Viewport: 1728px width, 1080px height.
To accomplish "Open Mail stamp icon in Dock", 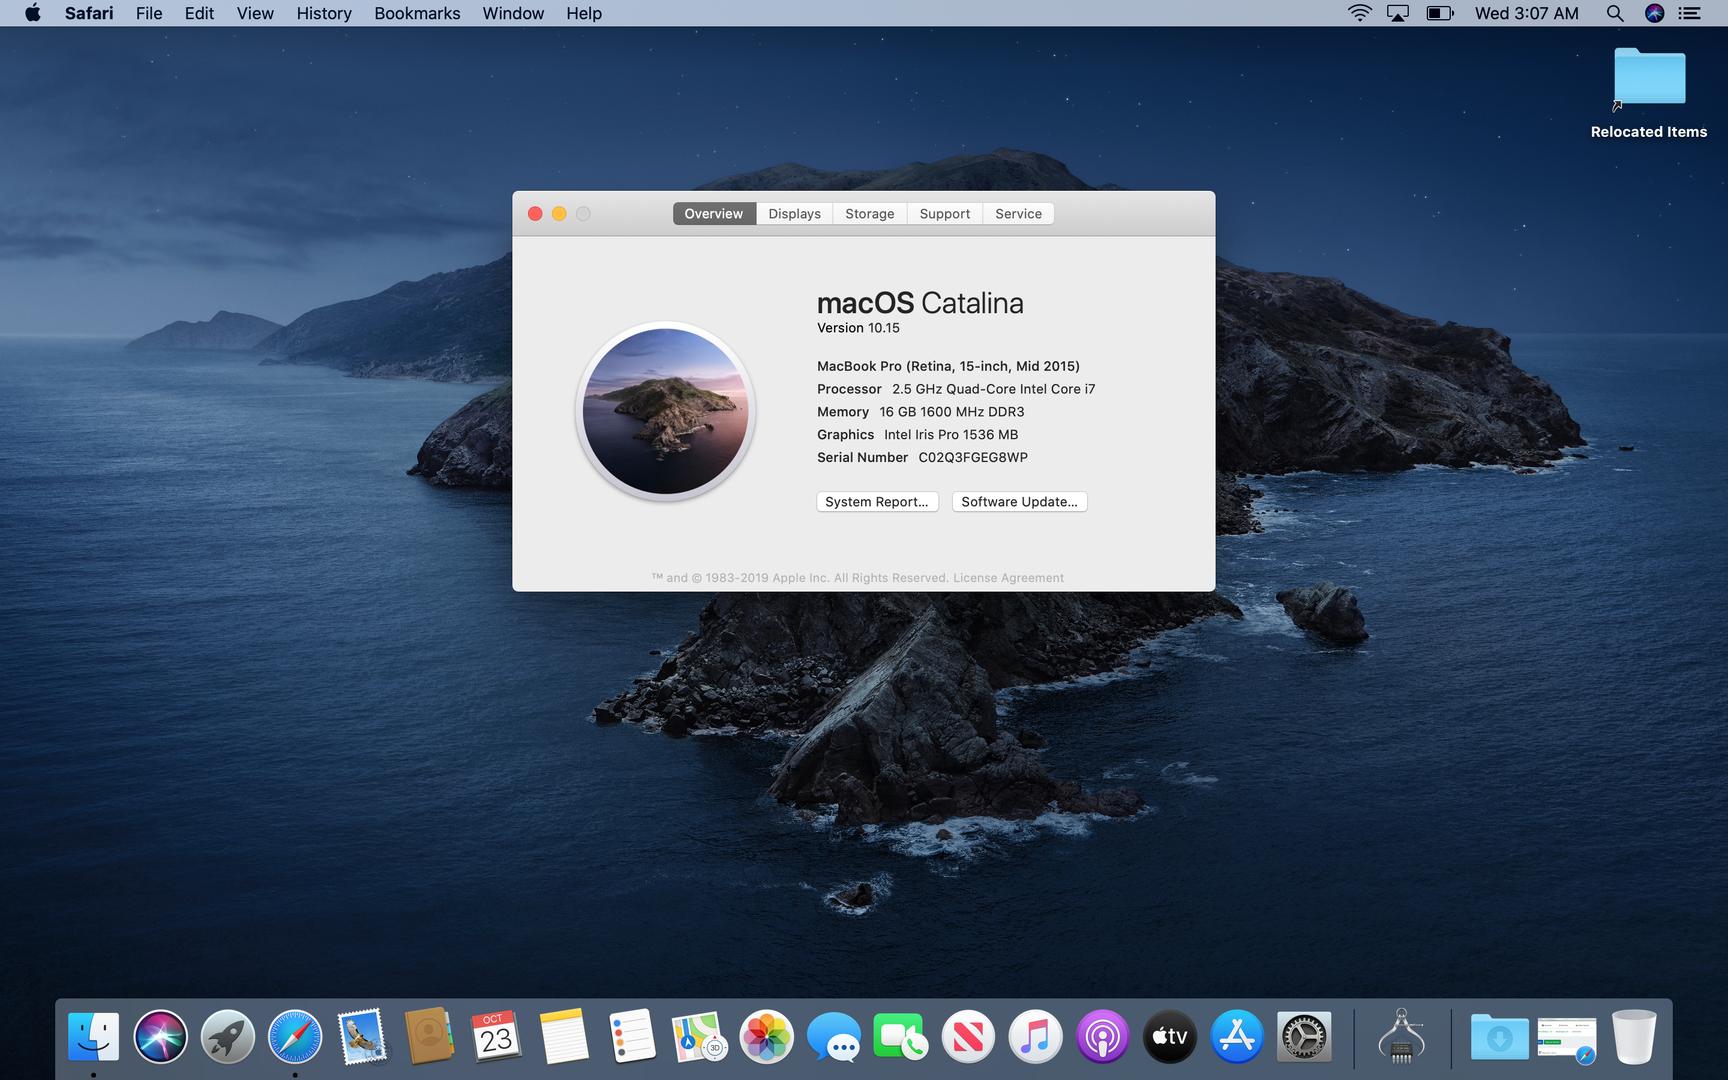I will 362,1036.
